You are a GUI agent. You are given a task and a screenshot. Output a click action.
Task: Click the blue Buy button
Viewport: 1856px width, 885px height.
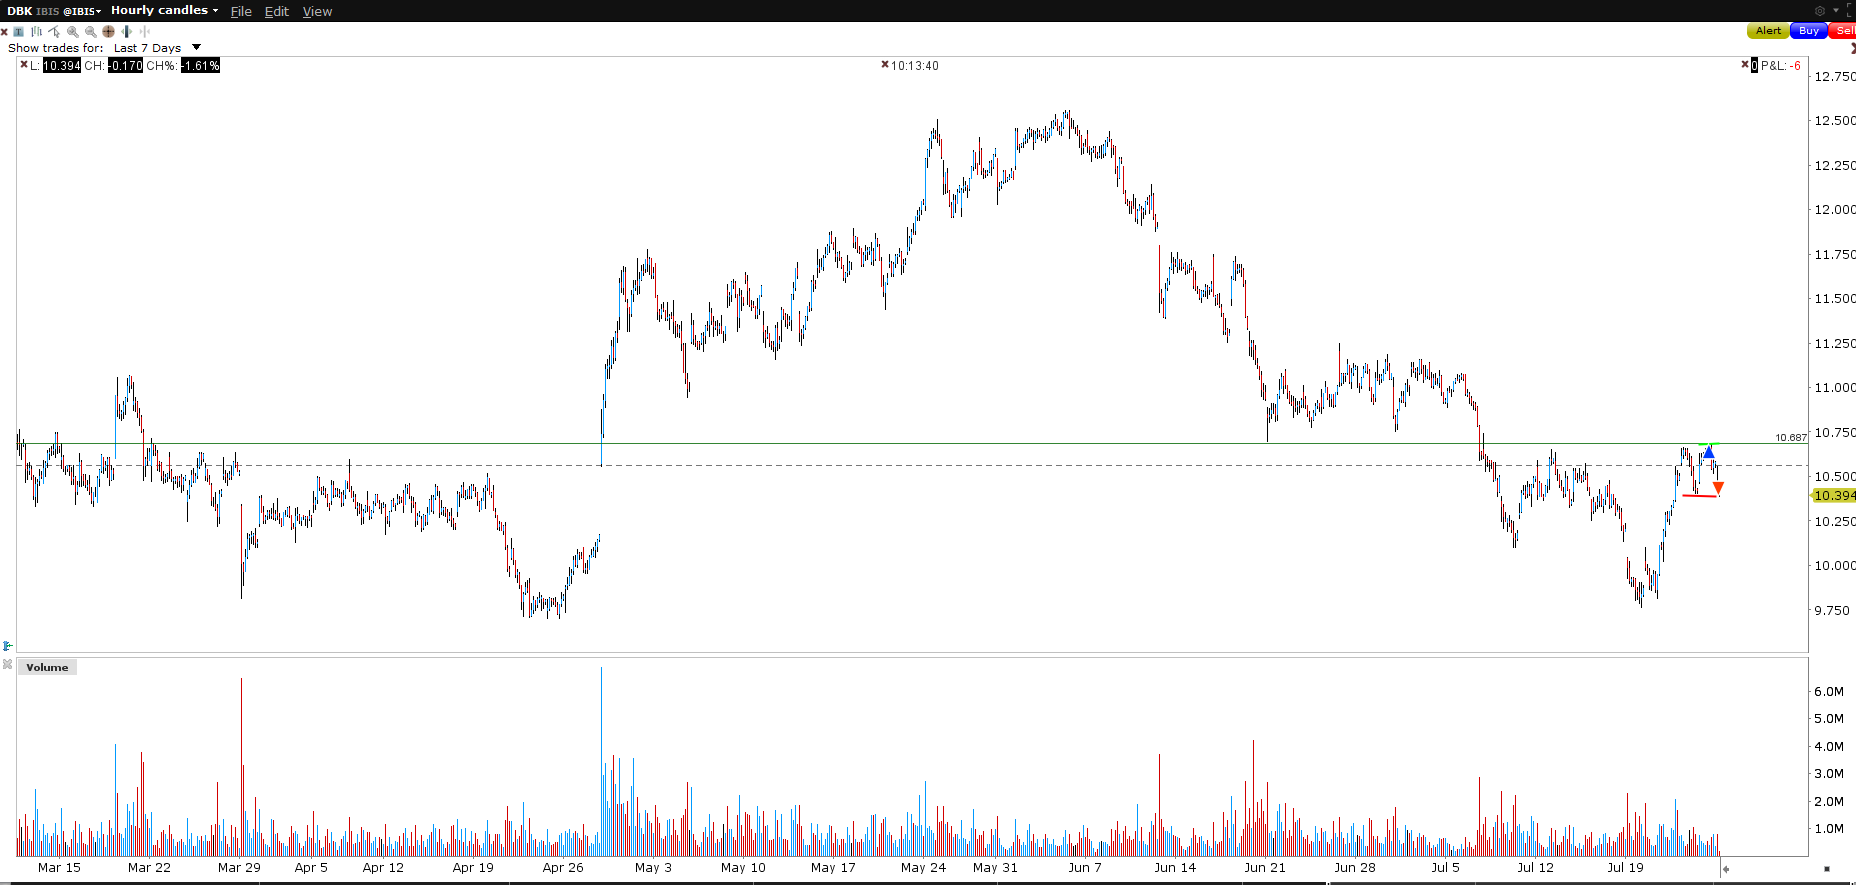[1809, 31]
